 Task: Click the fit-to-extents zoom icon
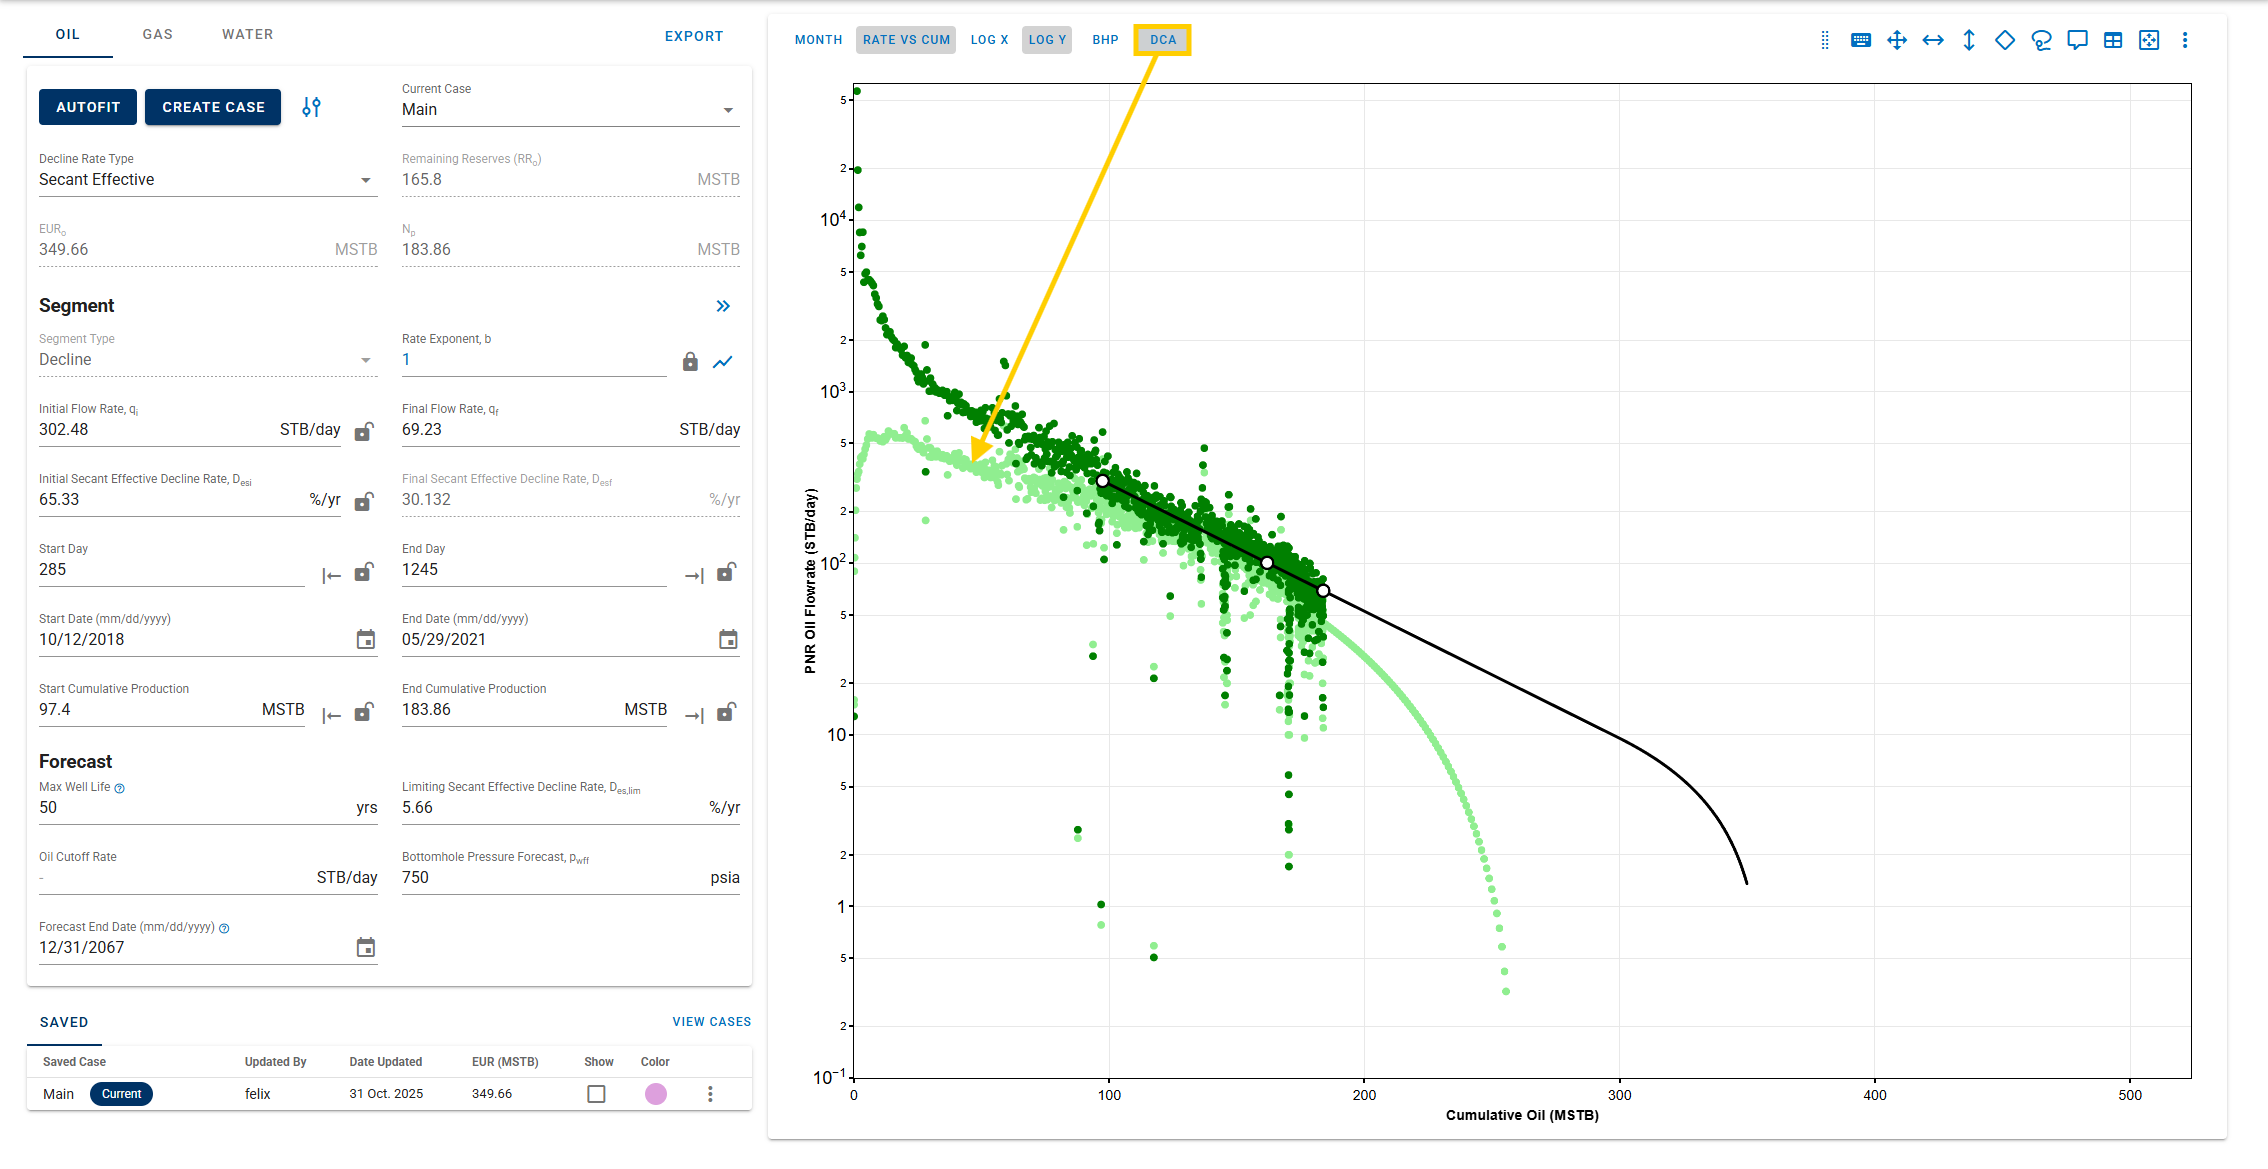click(x=2149, y=40)
